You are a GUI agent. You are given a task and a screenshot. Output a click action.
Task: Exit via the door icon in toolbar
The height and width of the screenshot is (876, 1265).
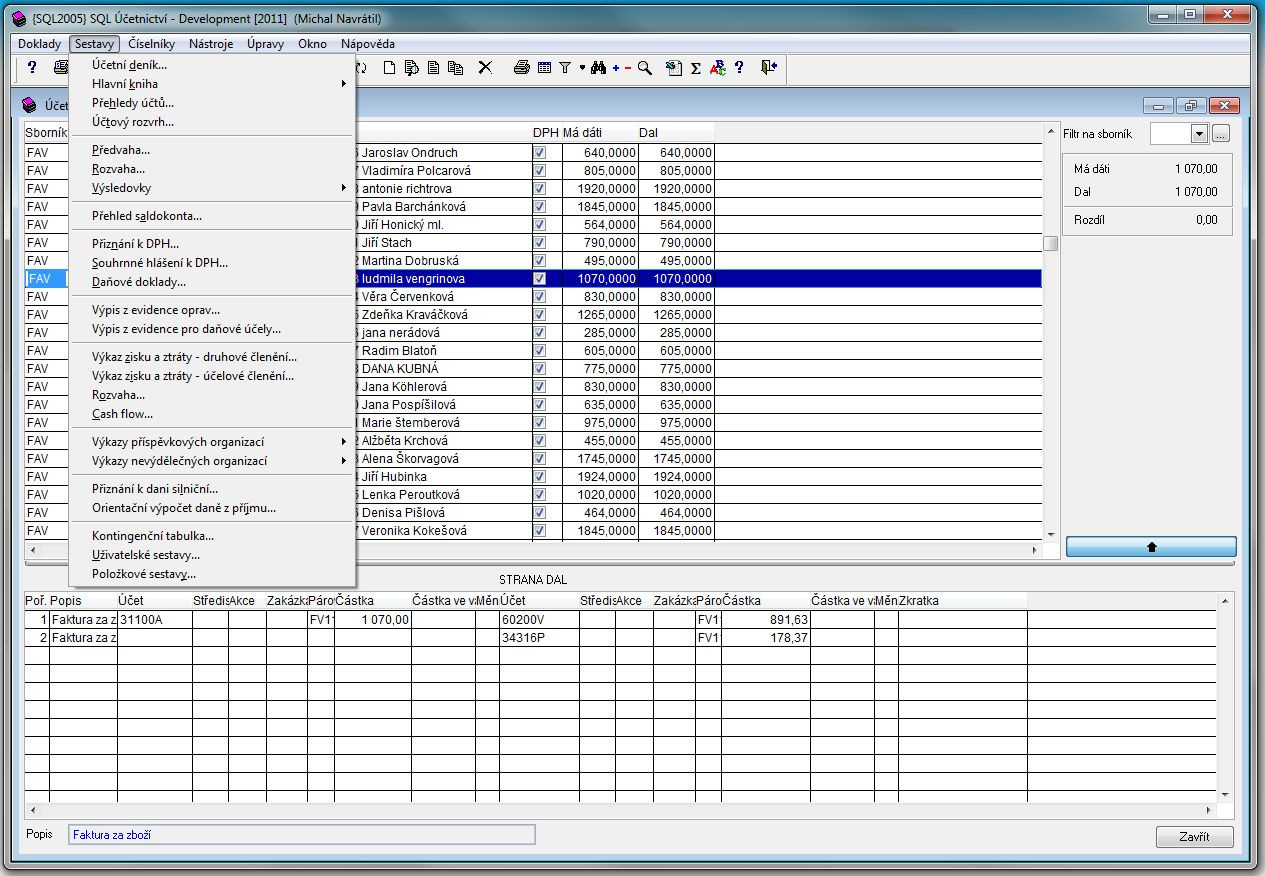pos(768,68)
